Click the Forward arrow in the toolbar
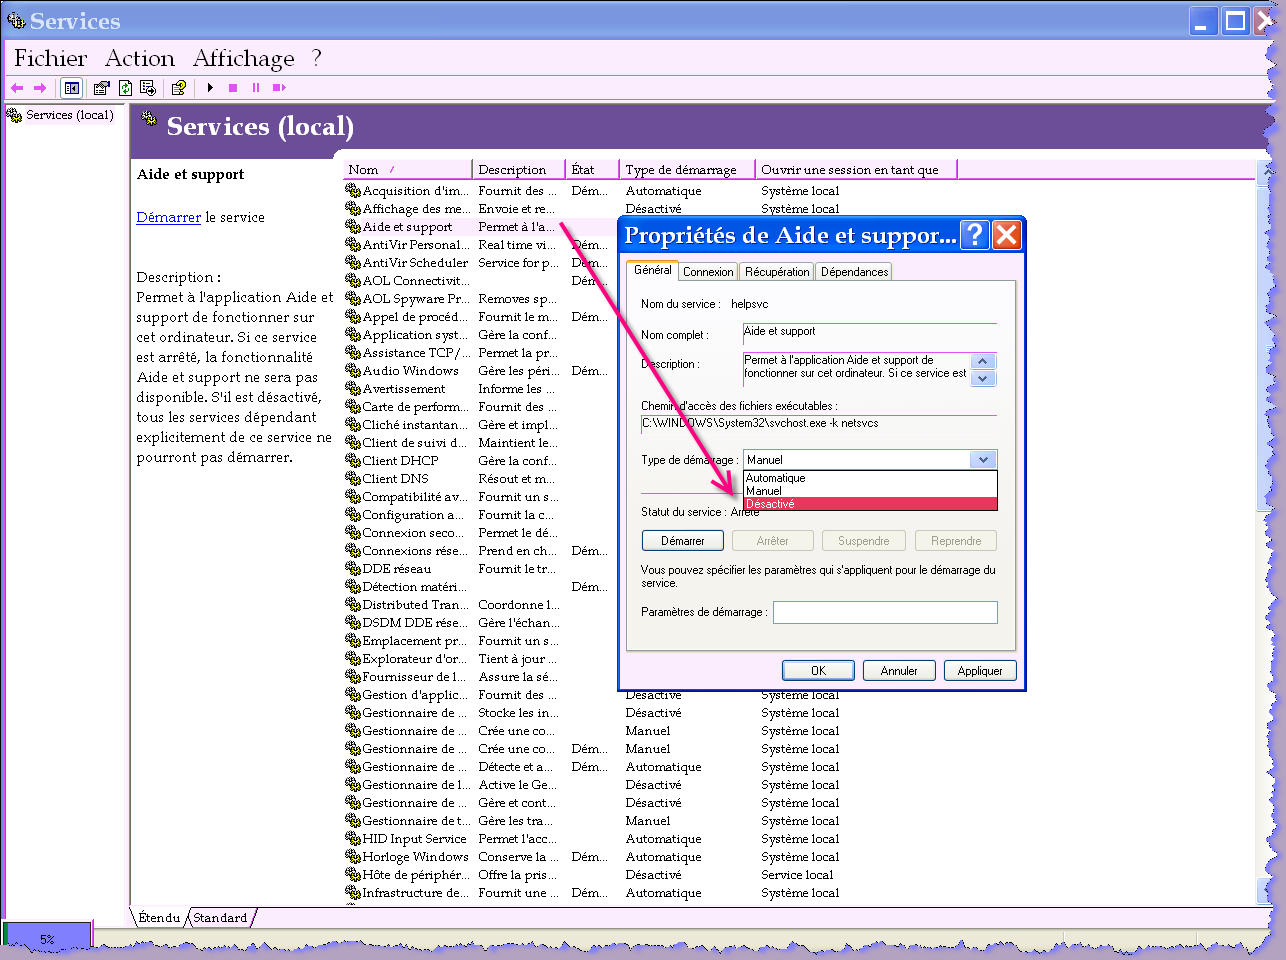 click(40, 88)
